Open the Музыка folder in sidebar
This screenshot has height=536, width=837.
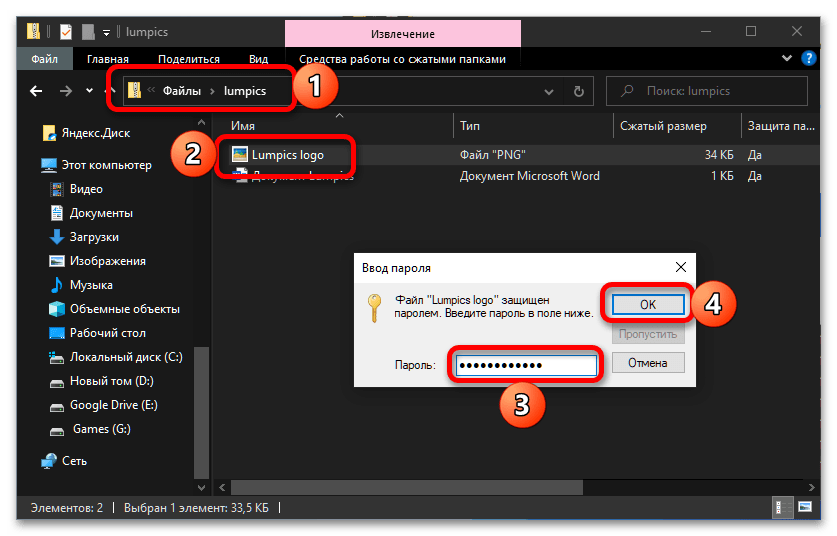pyautogui.click(x=90, y=285)
